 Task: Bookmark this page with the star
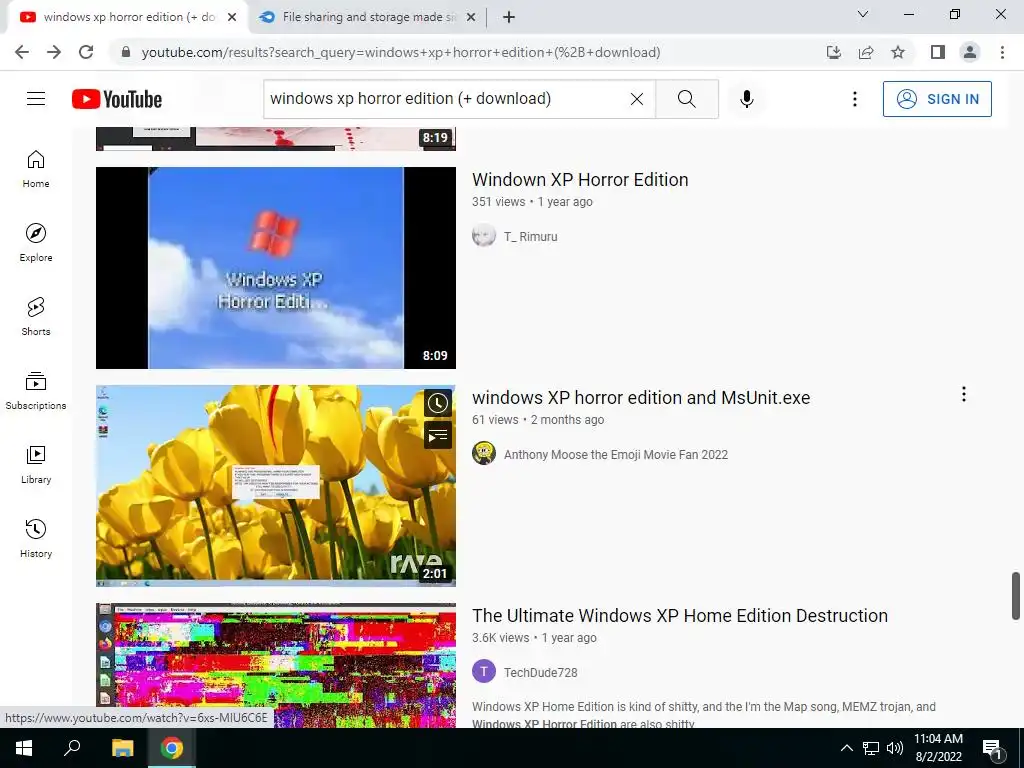click(x=898, y=52)
